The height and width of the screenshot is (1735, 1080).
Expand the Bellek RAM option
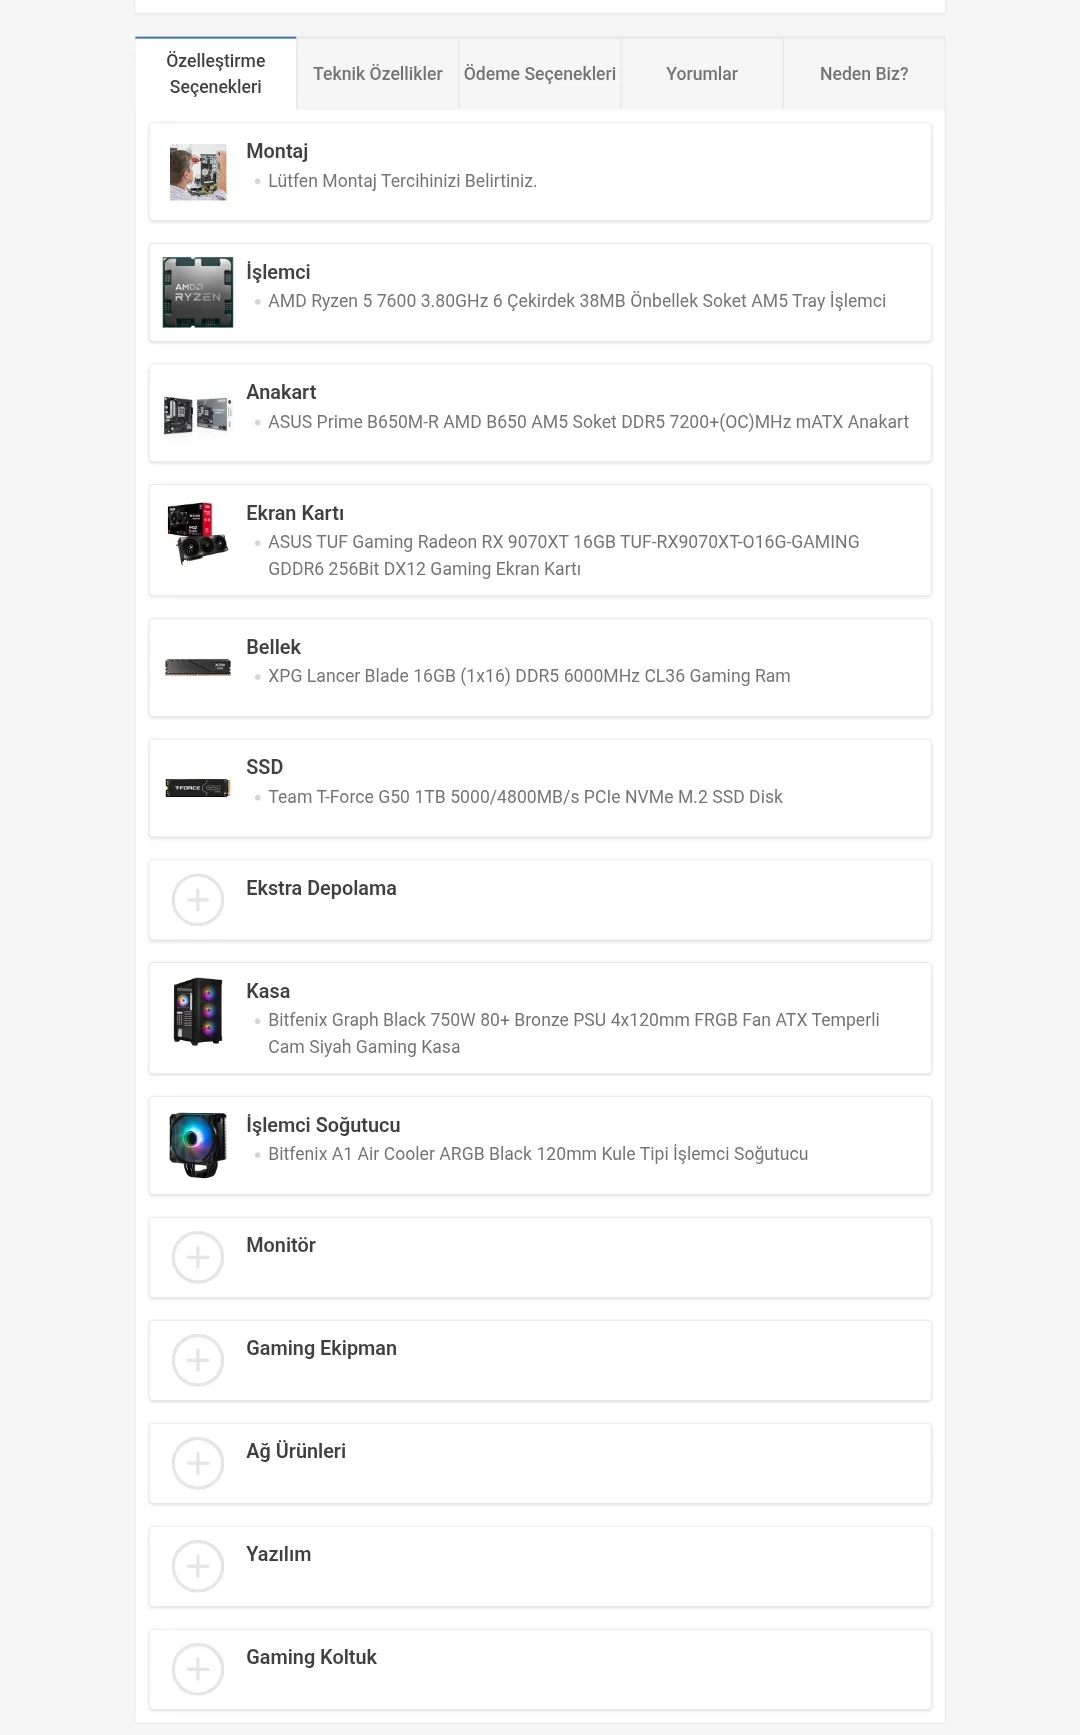tap(540, 668)
